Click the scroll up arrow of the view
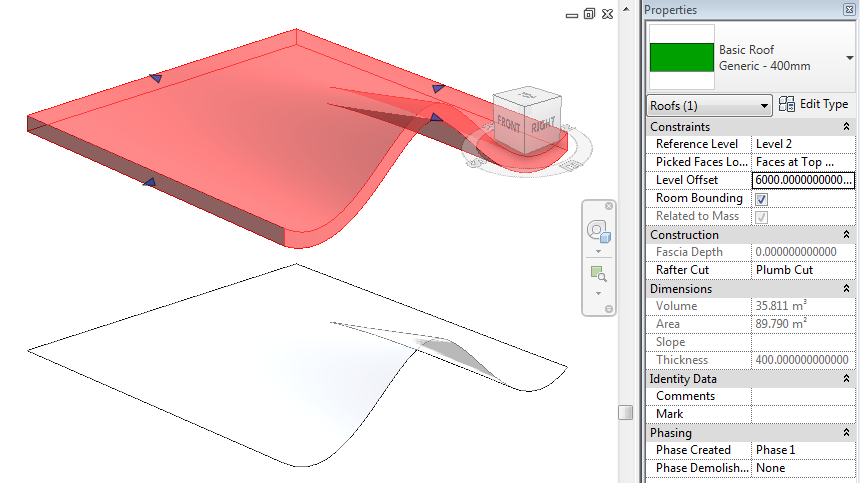 click(x=626, y=9)
